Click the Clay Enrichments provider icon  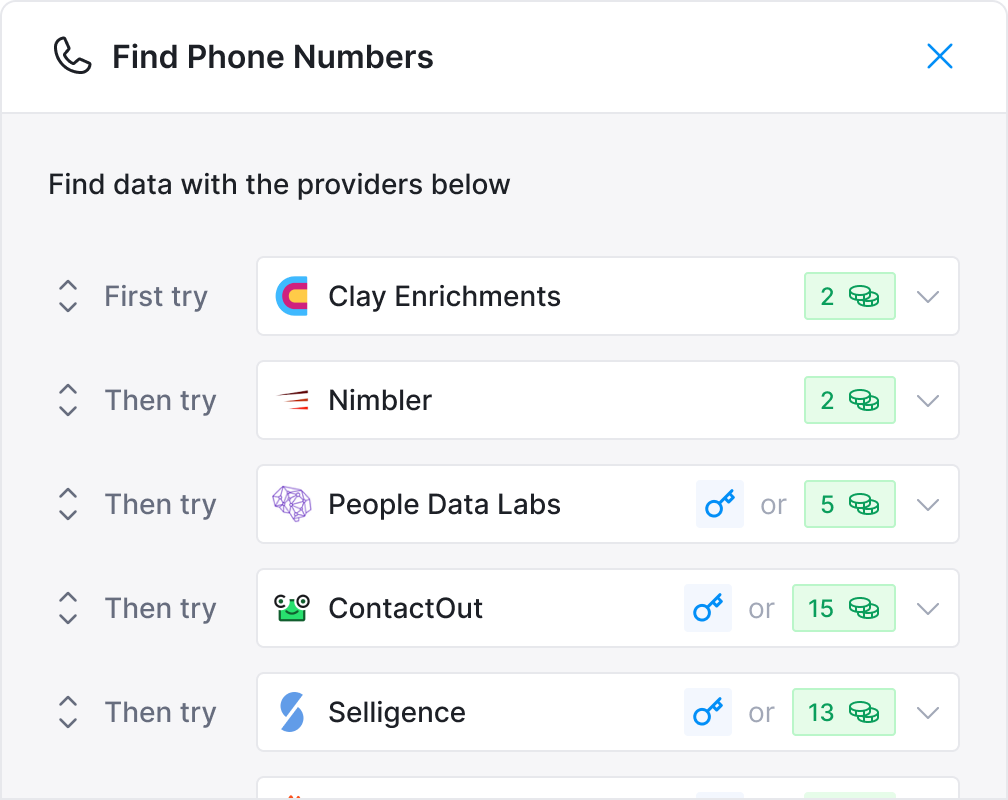point(291,296)
